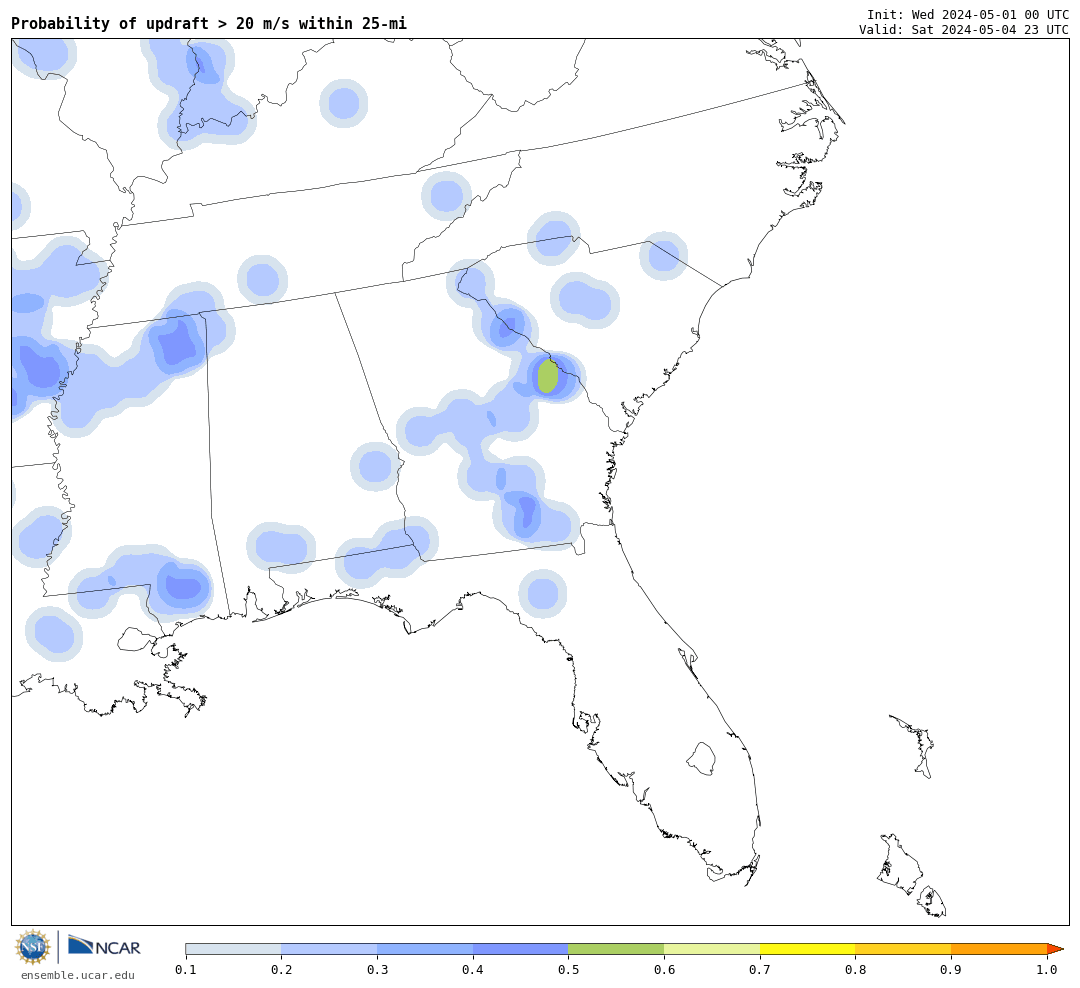Click the NCAR logo

[x=105, y=947]
